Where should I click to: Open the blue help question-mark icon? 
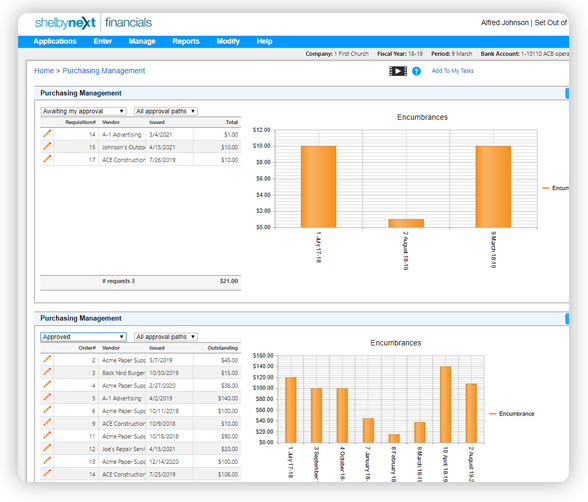pyautogui.click(x=416, y=71)
